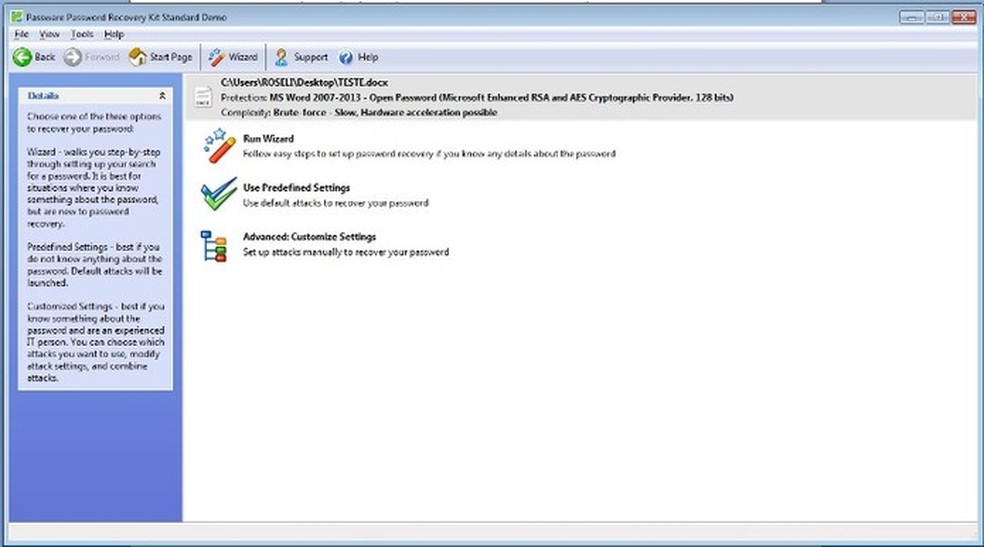Viewport: 984px width, 547px height.
Task: Click the Run Wizard link
Action: tap(268, 139)
